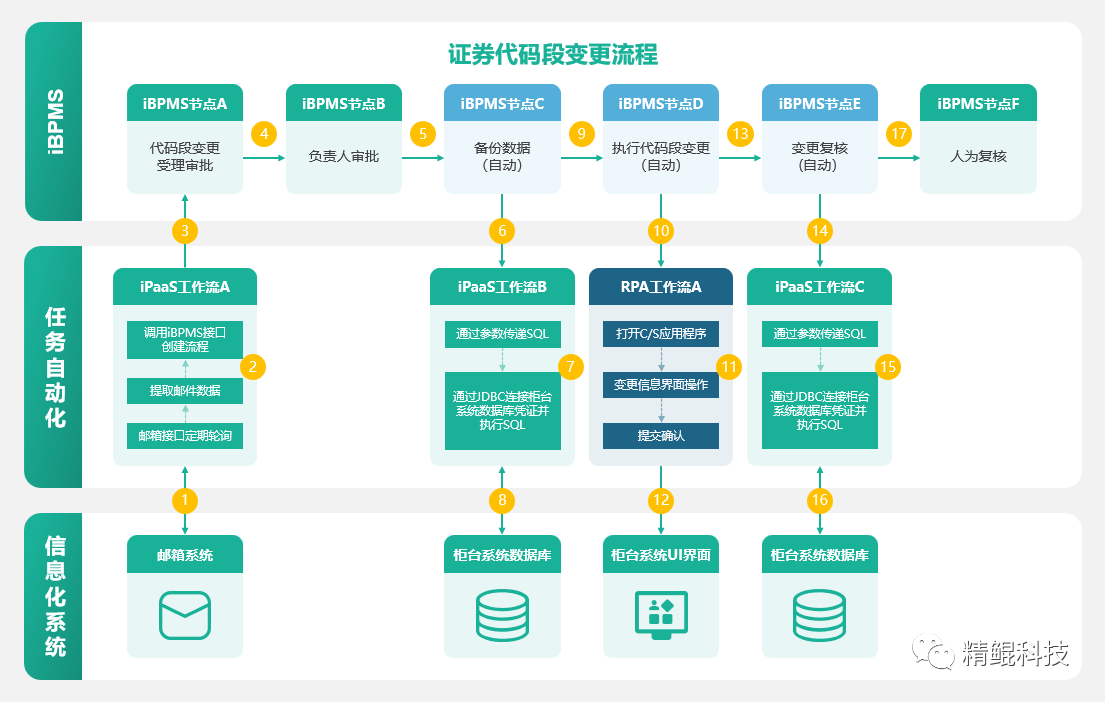Click the 提交确认 step in RPA工作流A

[661, 436]
